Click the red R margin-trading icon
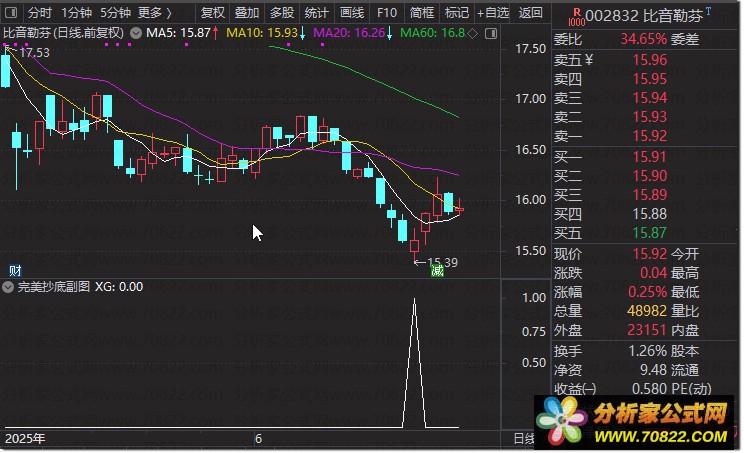 point(577,17)
